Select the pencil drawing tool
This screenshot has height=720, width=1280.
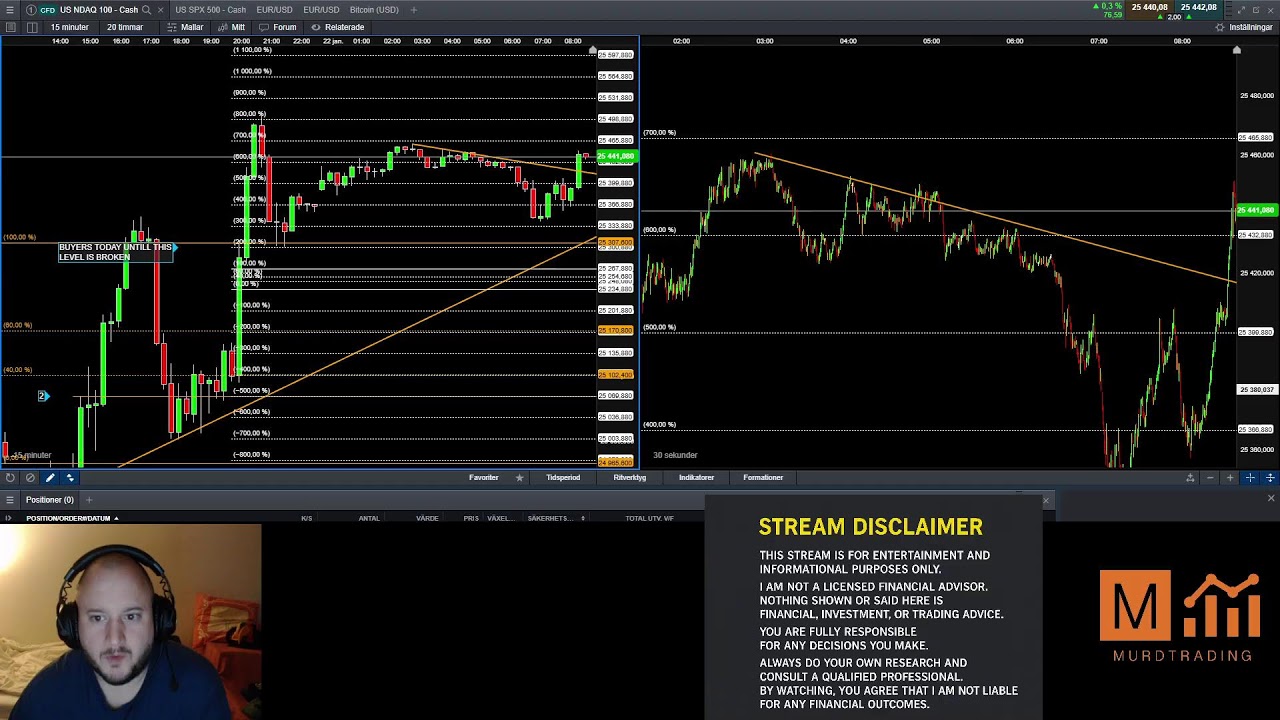pyautogui.click(x=50, y=478)
